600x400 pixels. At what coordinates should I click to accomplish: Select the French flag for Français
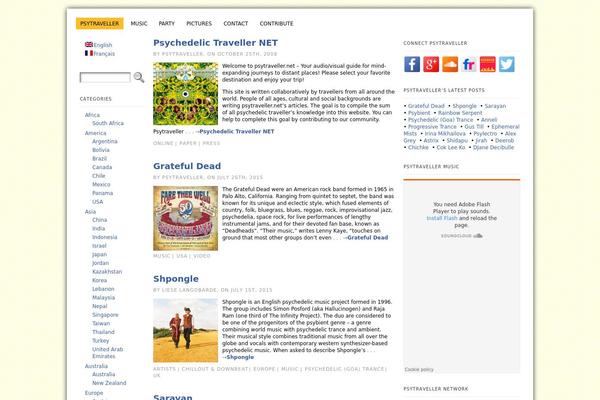click(x=89, y=53)
